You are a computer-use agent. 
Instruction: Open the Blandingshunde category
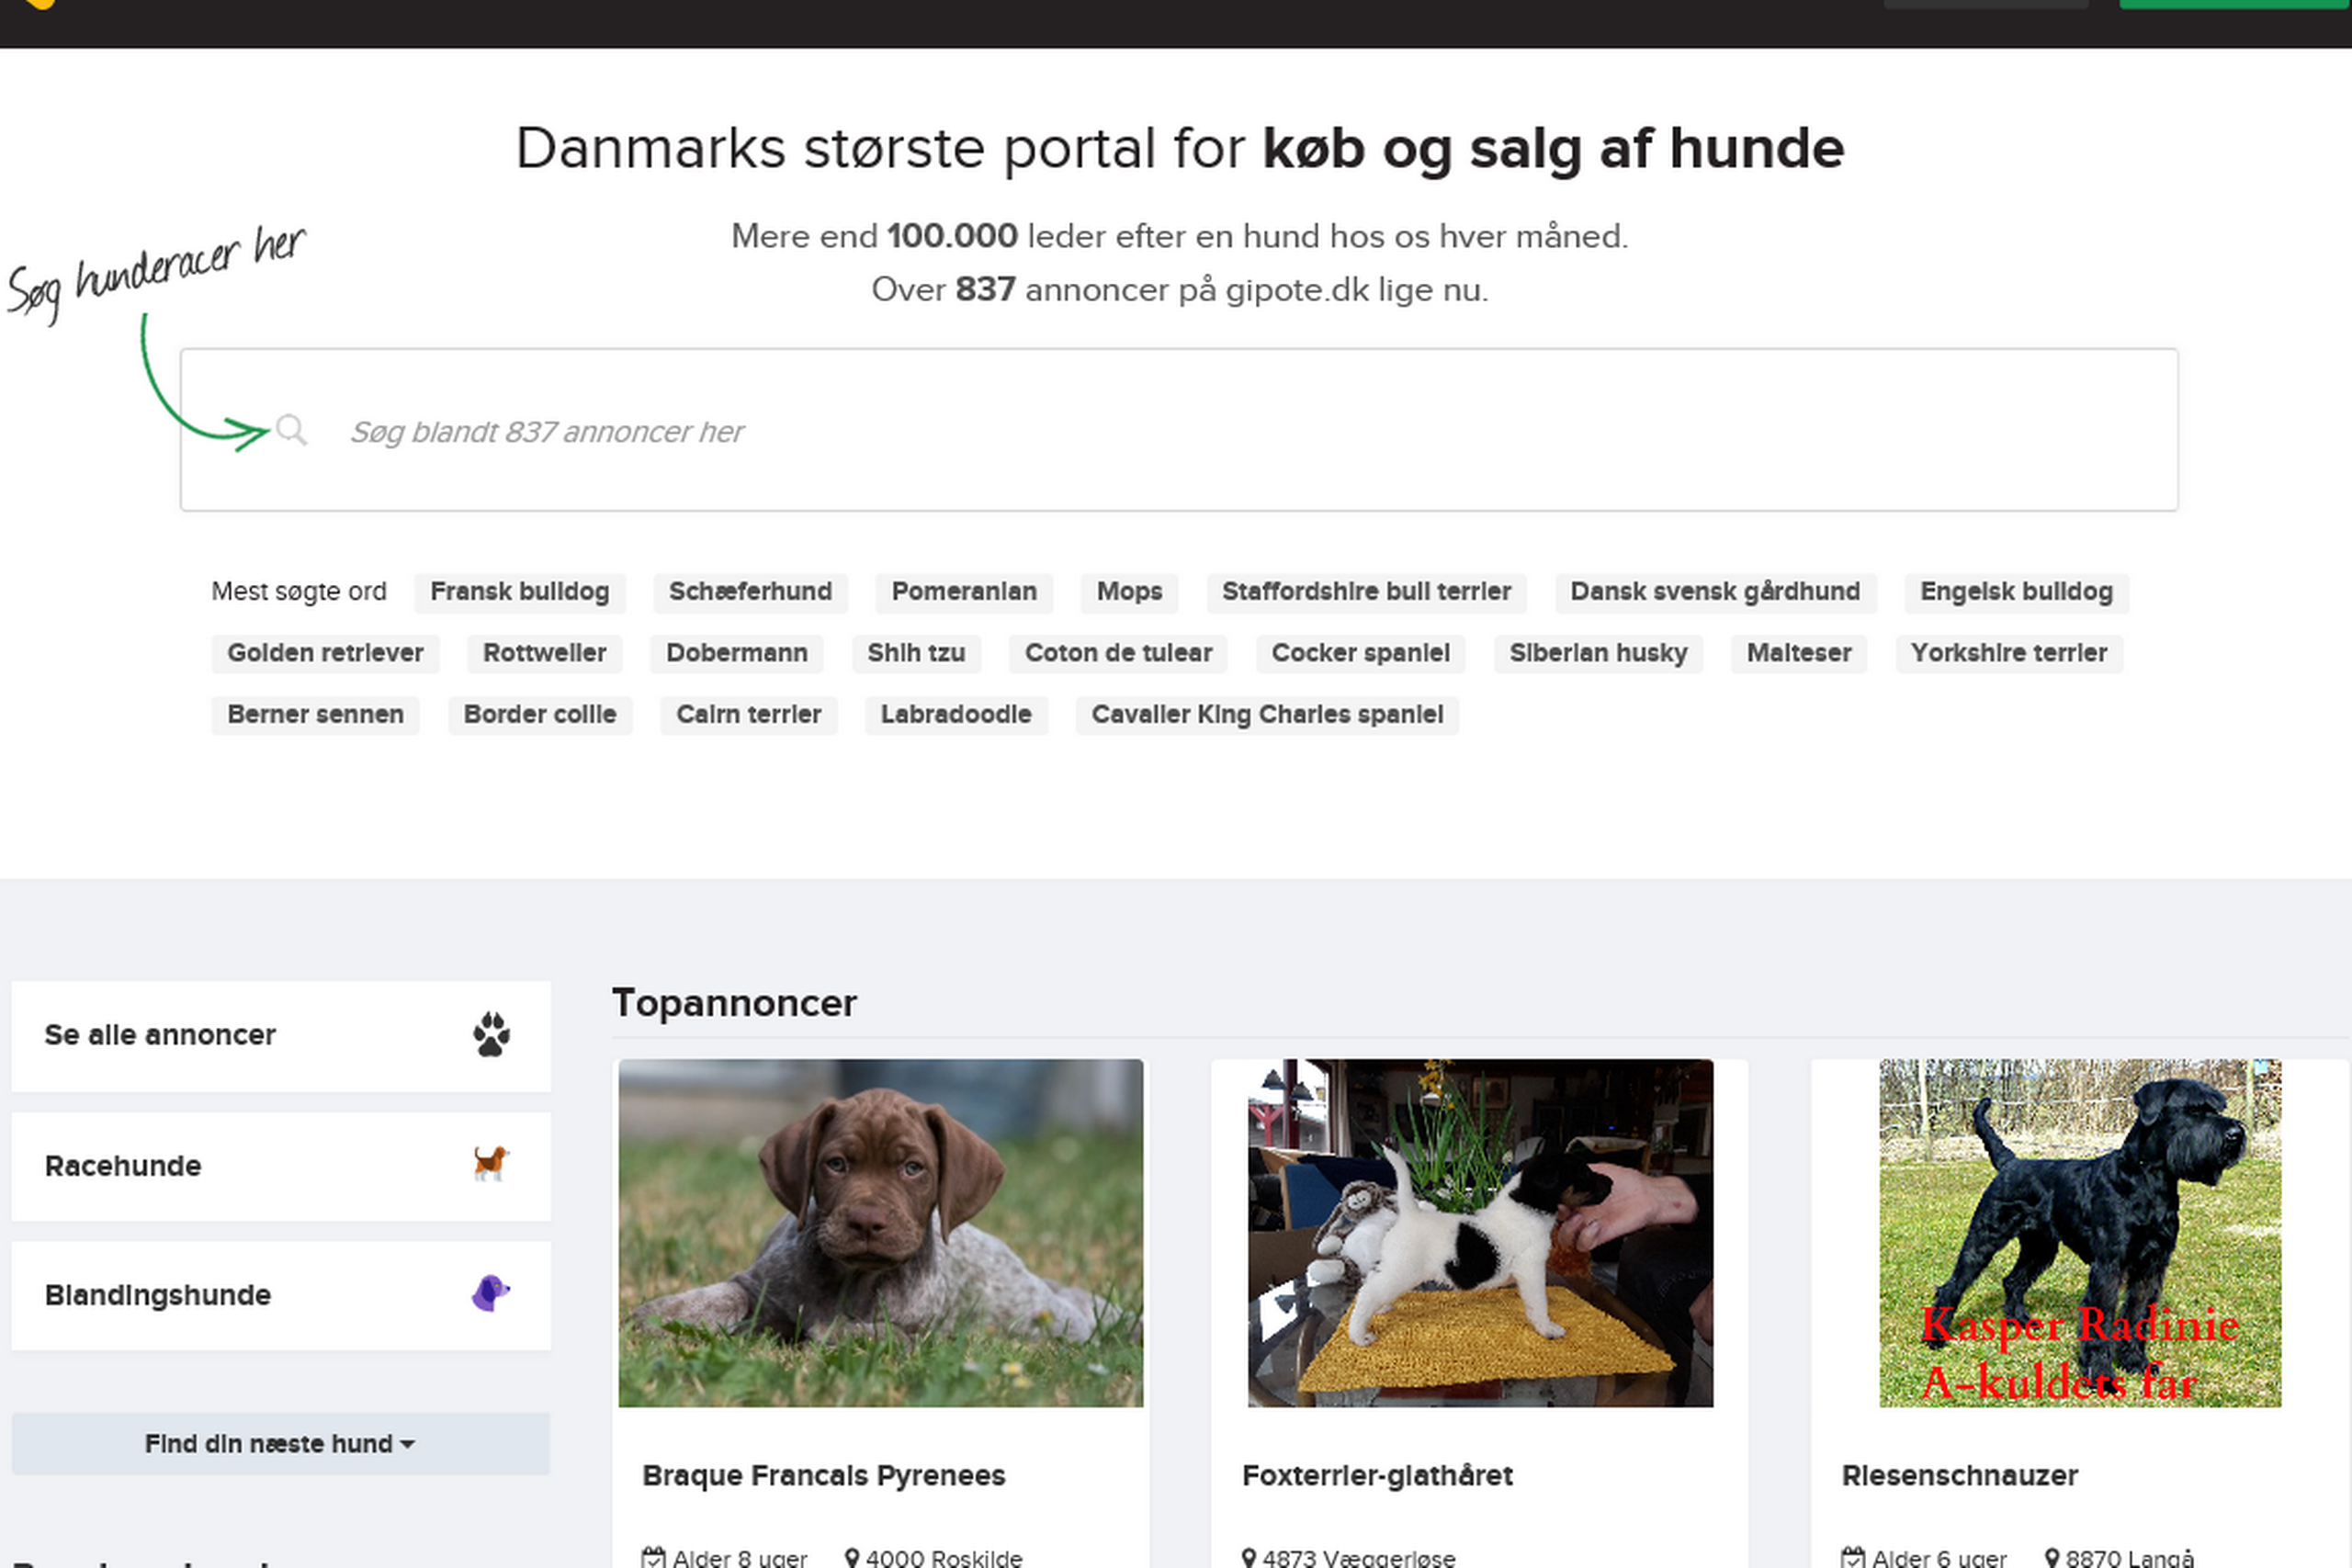coord(157,1294)
